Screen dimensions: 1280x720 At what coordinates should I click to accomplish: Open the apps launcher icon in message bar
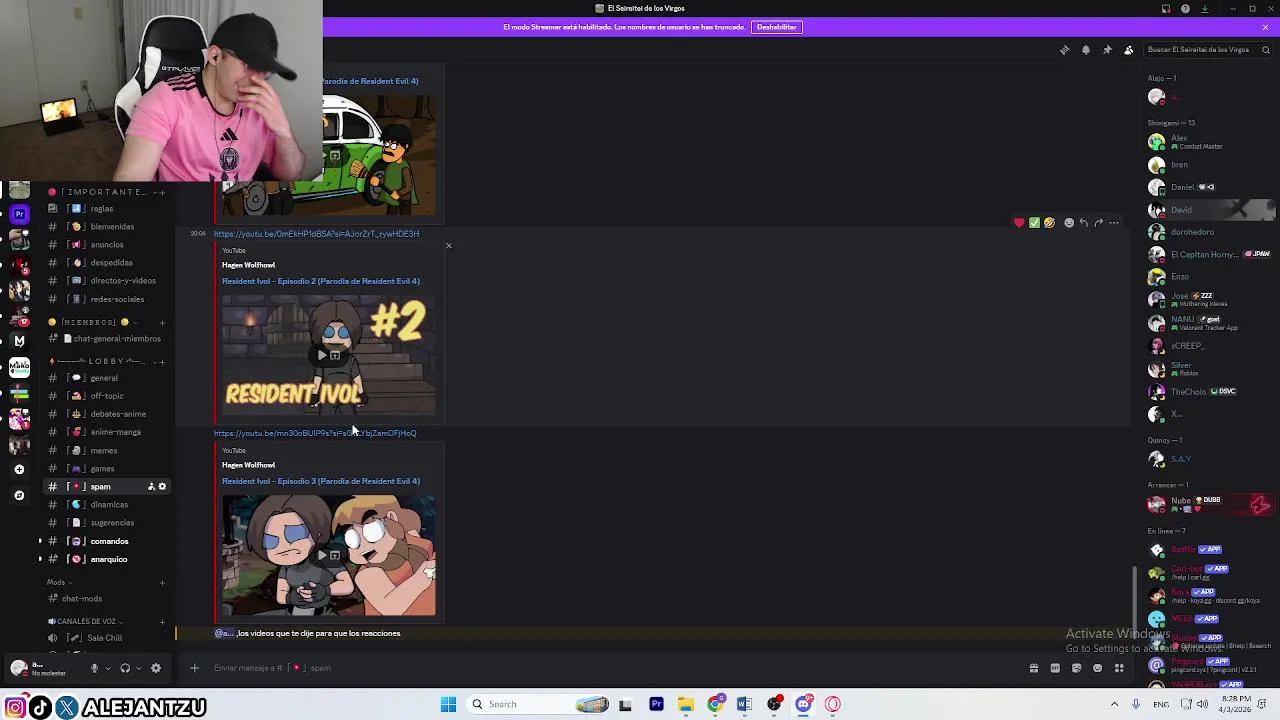tap(1119, 668)
